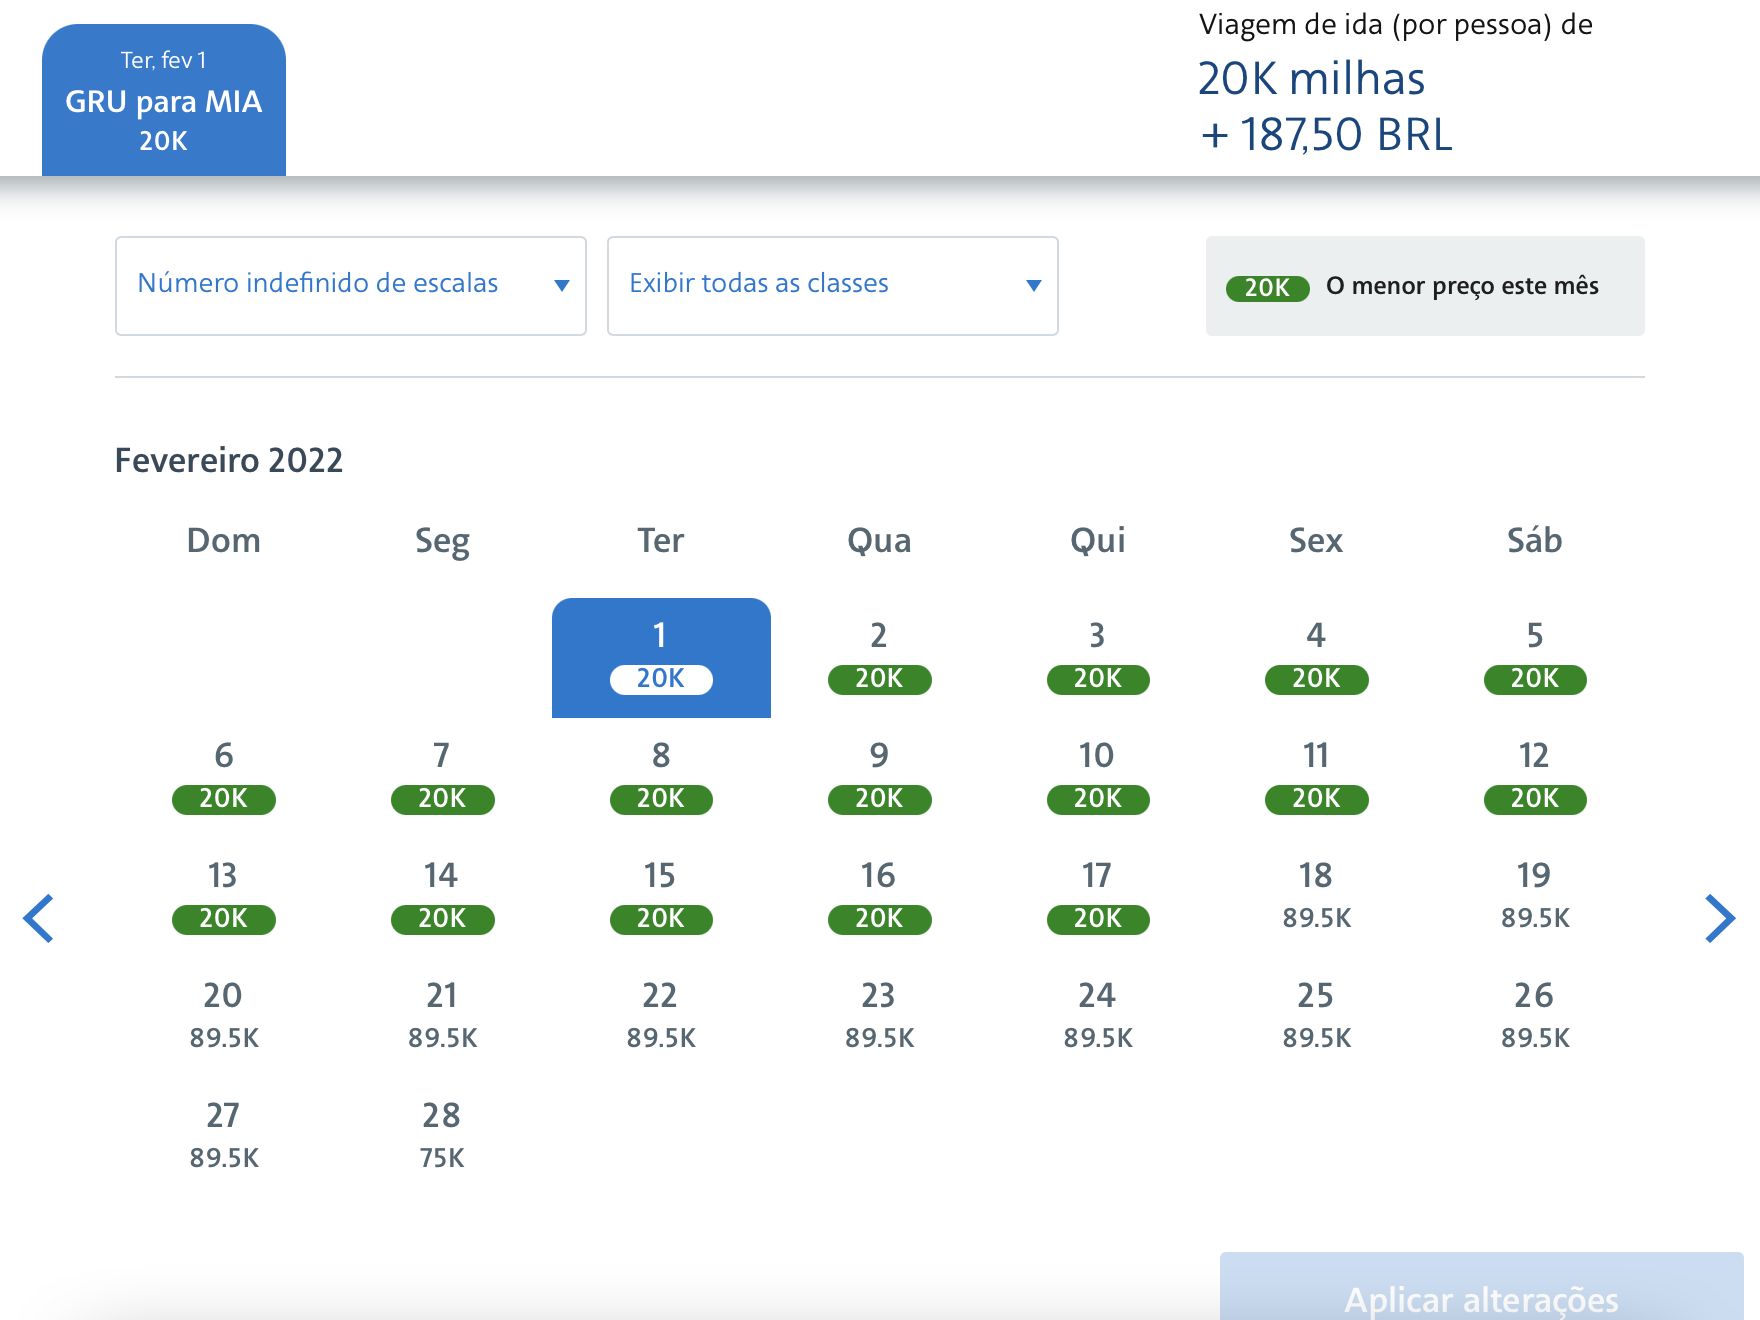Choose February 10 date
This screenshot has width=1760, height=1320.
[1098, 778]
